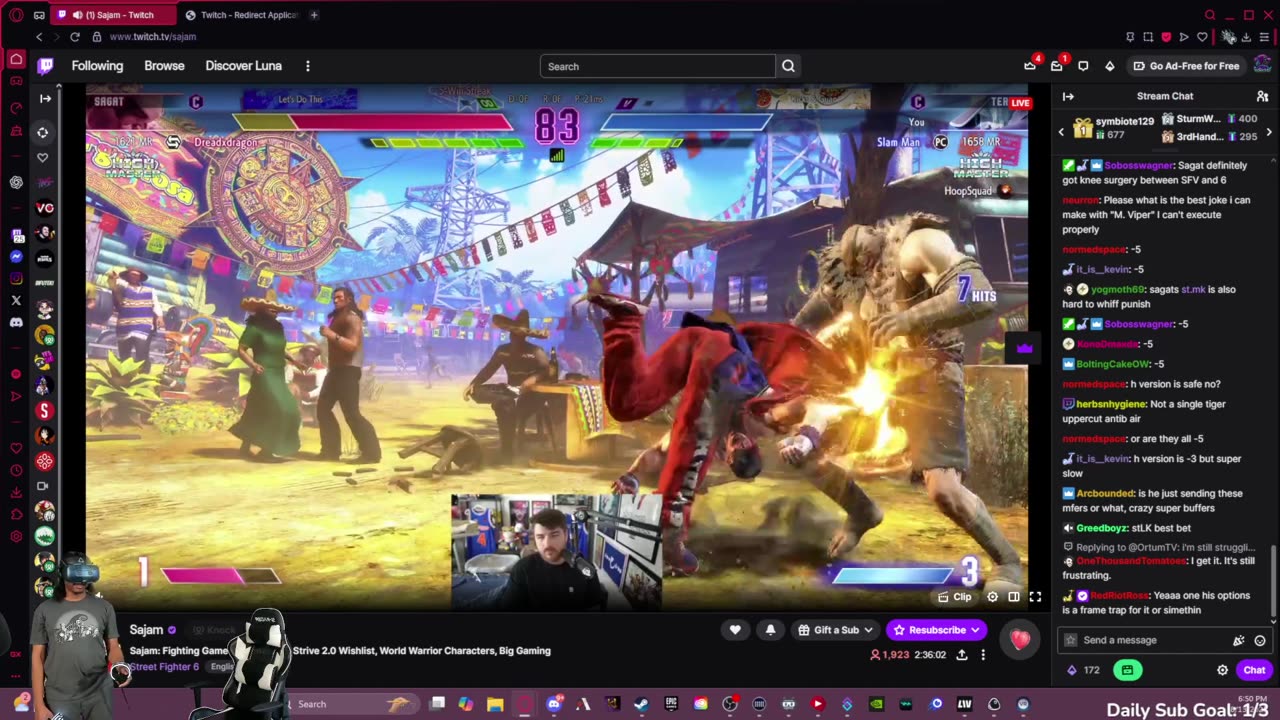
Task: Open the Discover Luna link
Action: point(243,66)
